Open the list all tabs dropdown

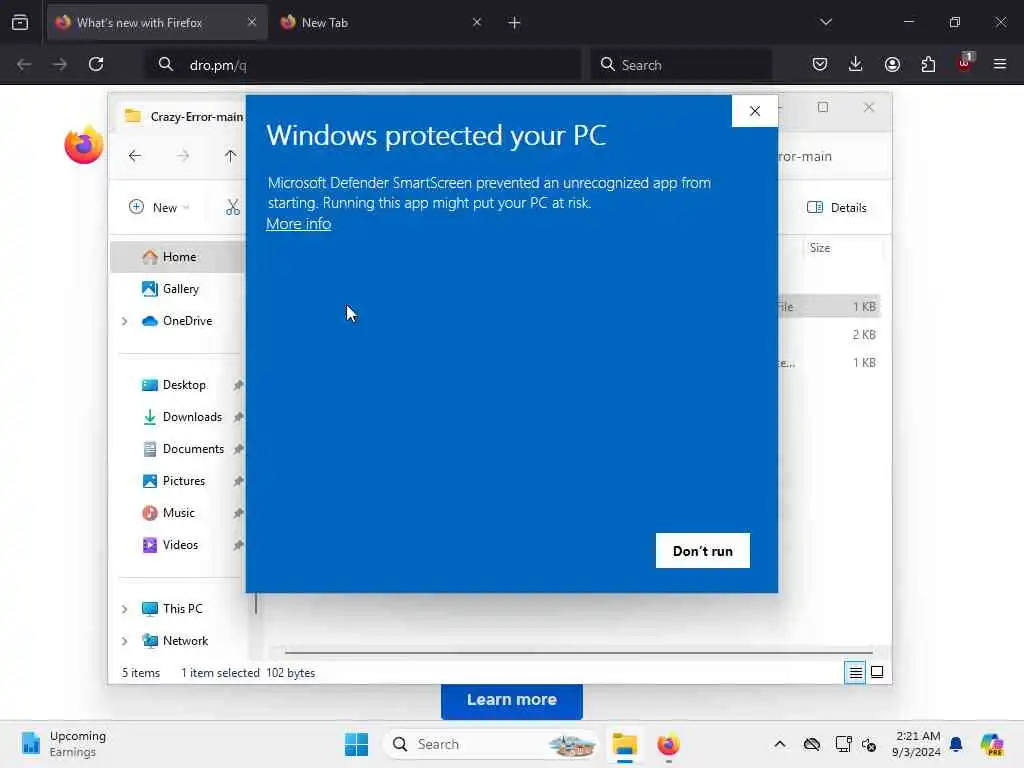click(x=825, y=22)
